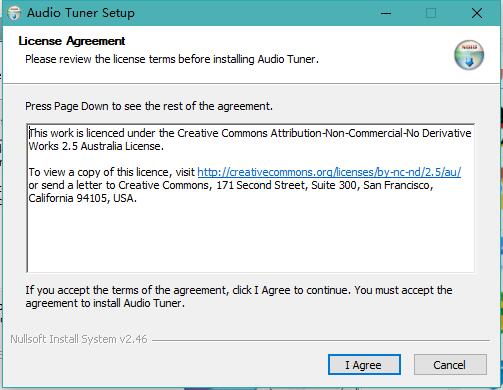The height and width of the screenshot is (390, 503).
Task: Accept the license with I Agree
Action: [364, 365]
